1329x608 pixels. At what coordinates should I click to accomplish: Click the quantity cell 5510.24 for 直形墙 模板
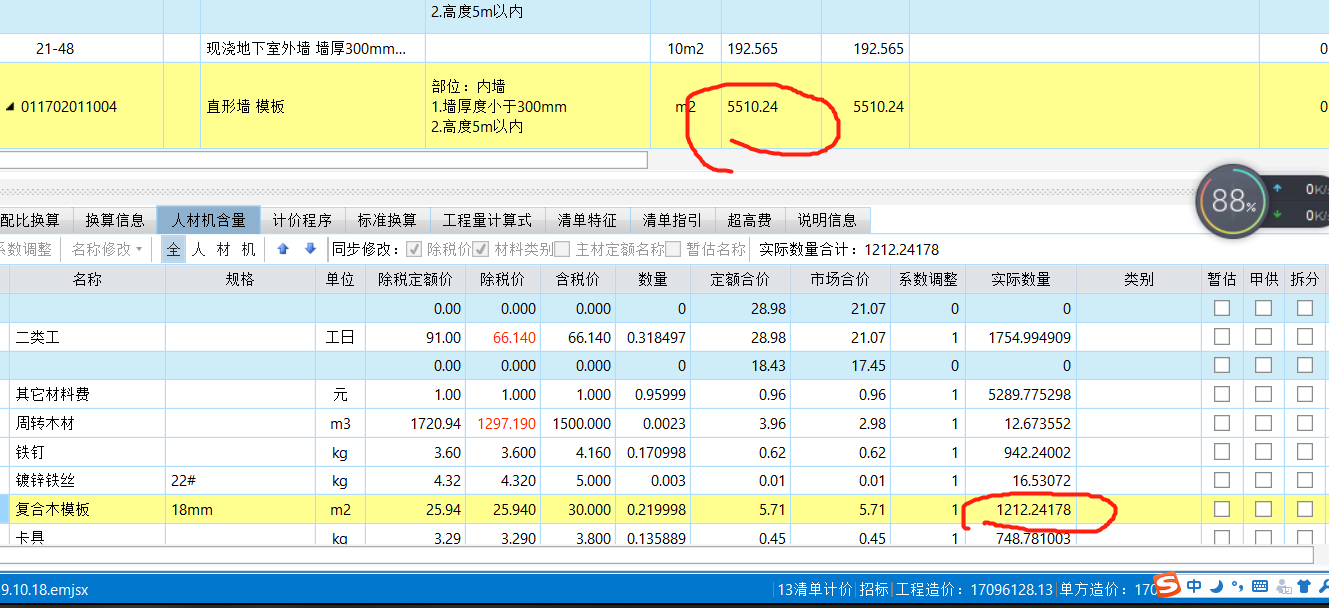coord(769,107)
